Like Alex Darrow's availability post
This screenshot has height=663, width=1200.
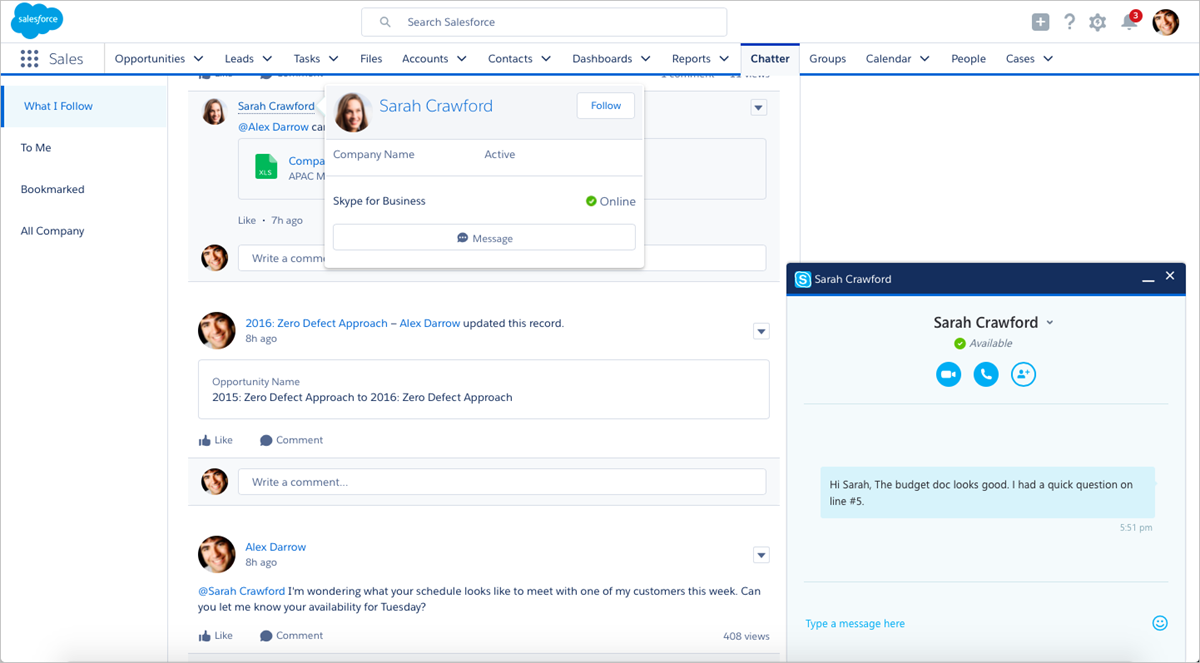[x=215, y=635]
